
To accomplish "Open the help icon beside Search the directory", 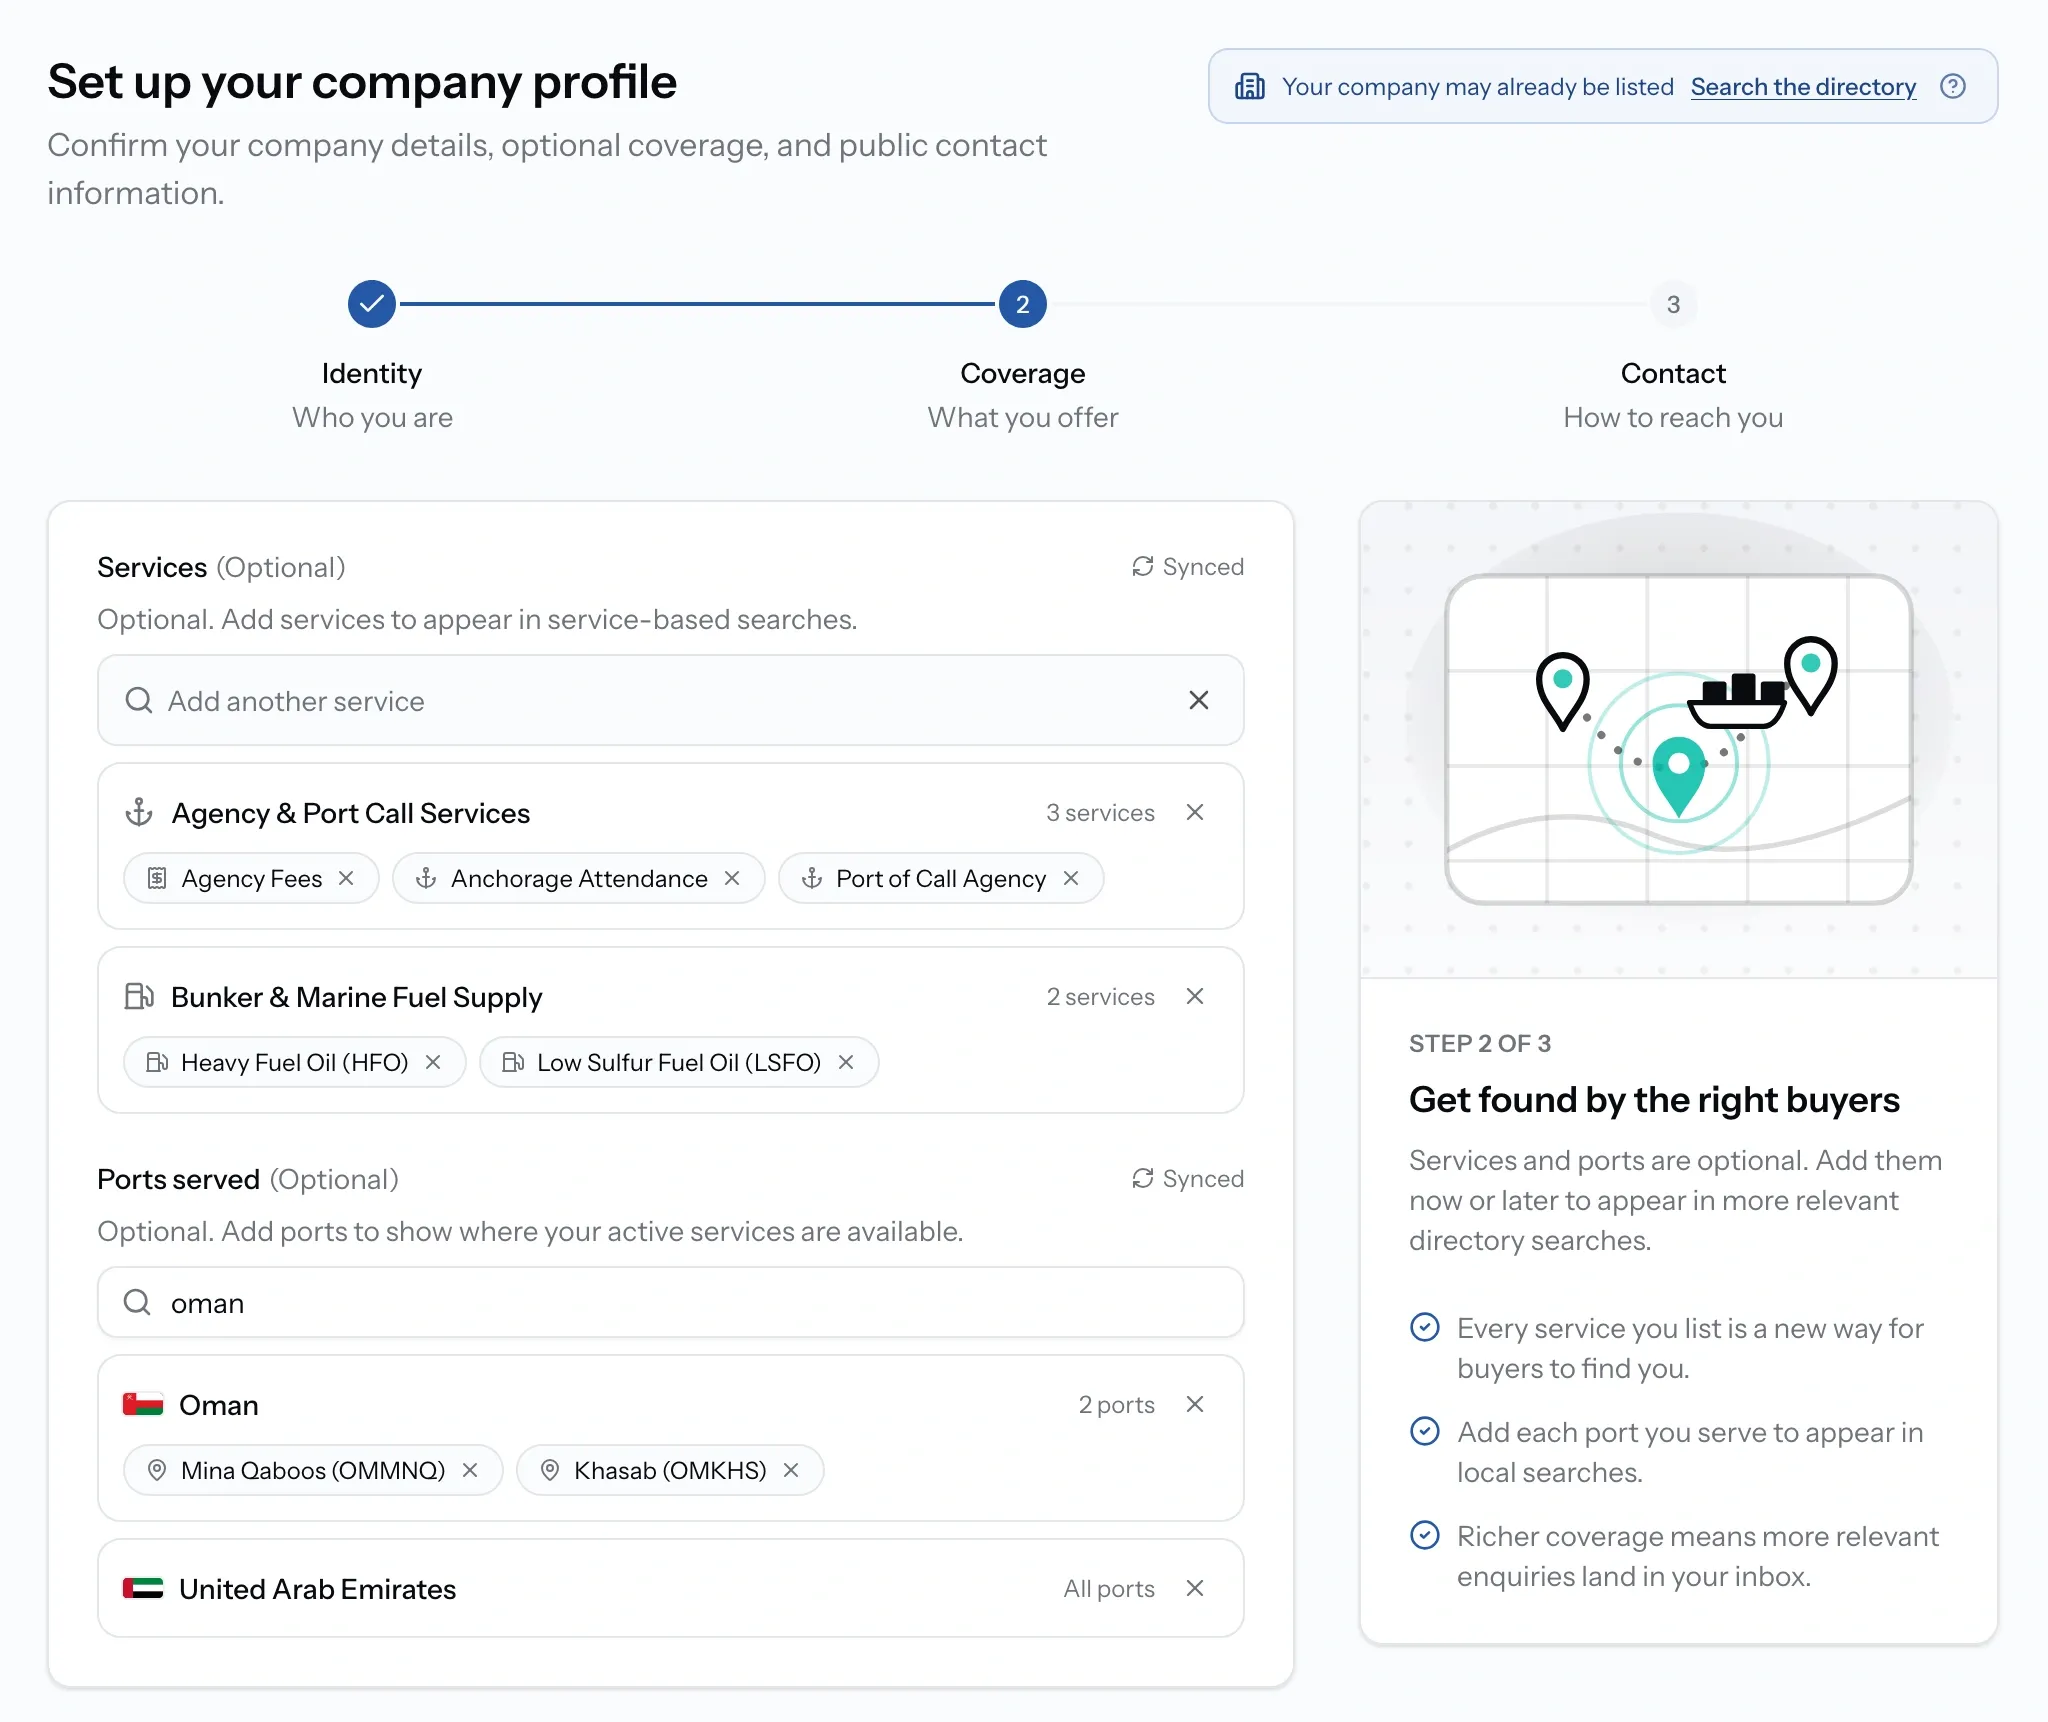I will 1952,87.
